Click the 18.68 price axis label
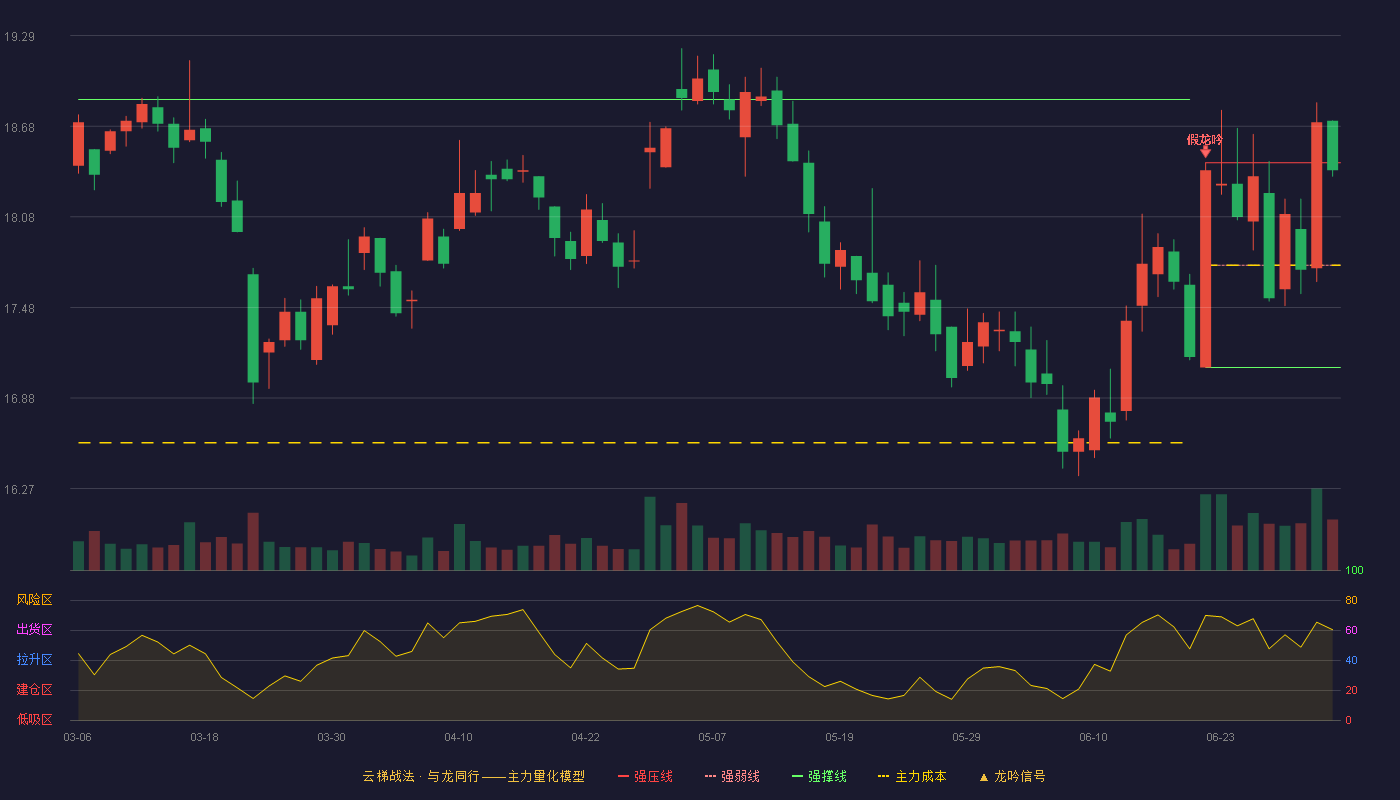This screenshot has height=800, width=1400. [19, 127]
